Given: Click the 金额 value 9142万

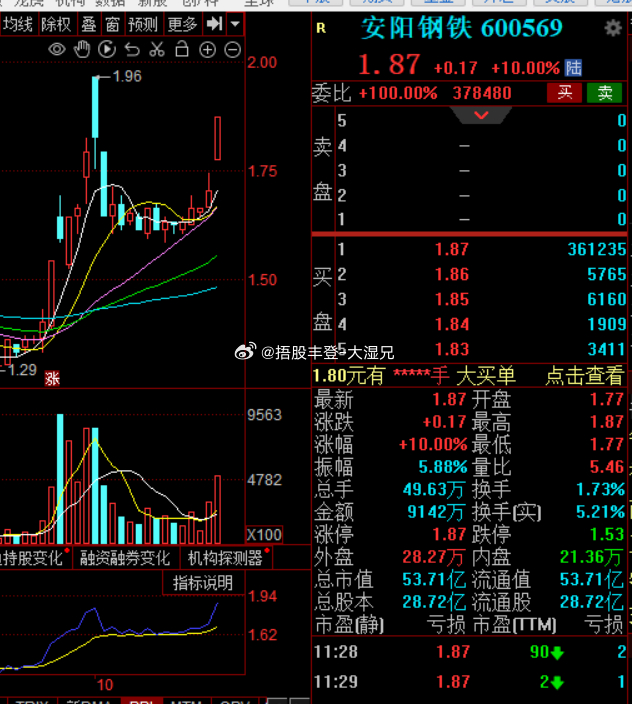Looking at the screenshot, I should 436,512.
